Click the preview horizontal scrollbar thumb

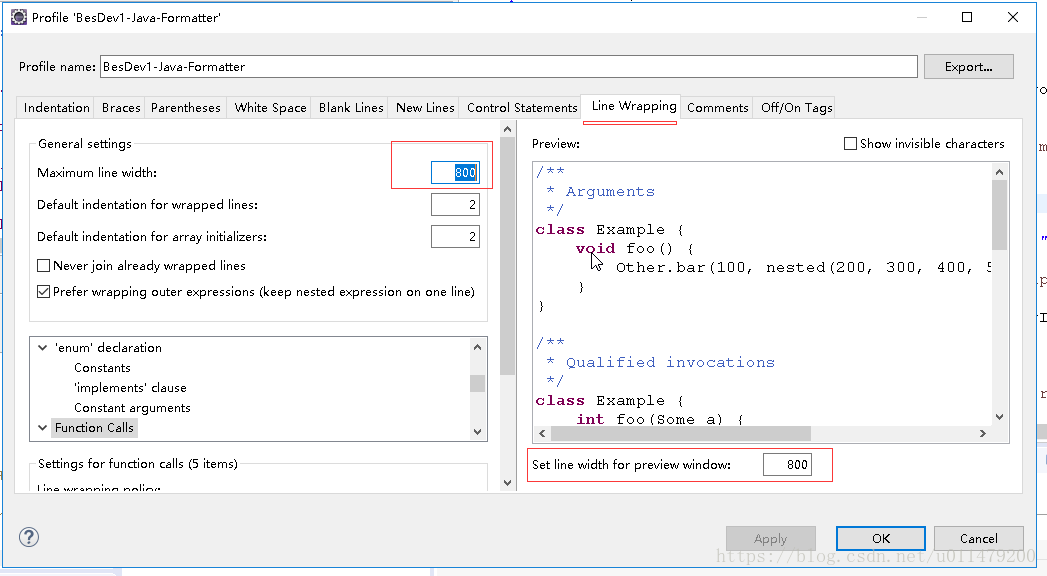[x=680, y=433]
